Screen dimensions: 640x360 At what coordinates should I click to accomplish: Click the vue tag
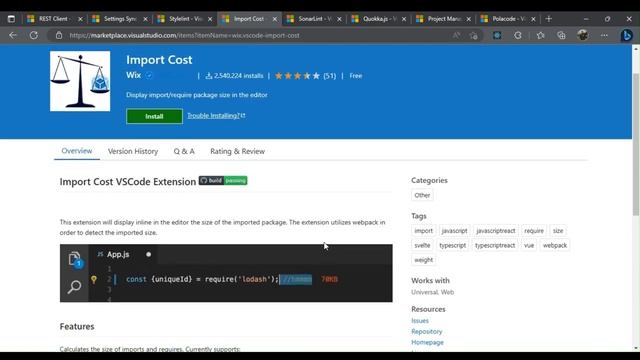pos(529,245)
